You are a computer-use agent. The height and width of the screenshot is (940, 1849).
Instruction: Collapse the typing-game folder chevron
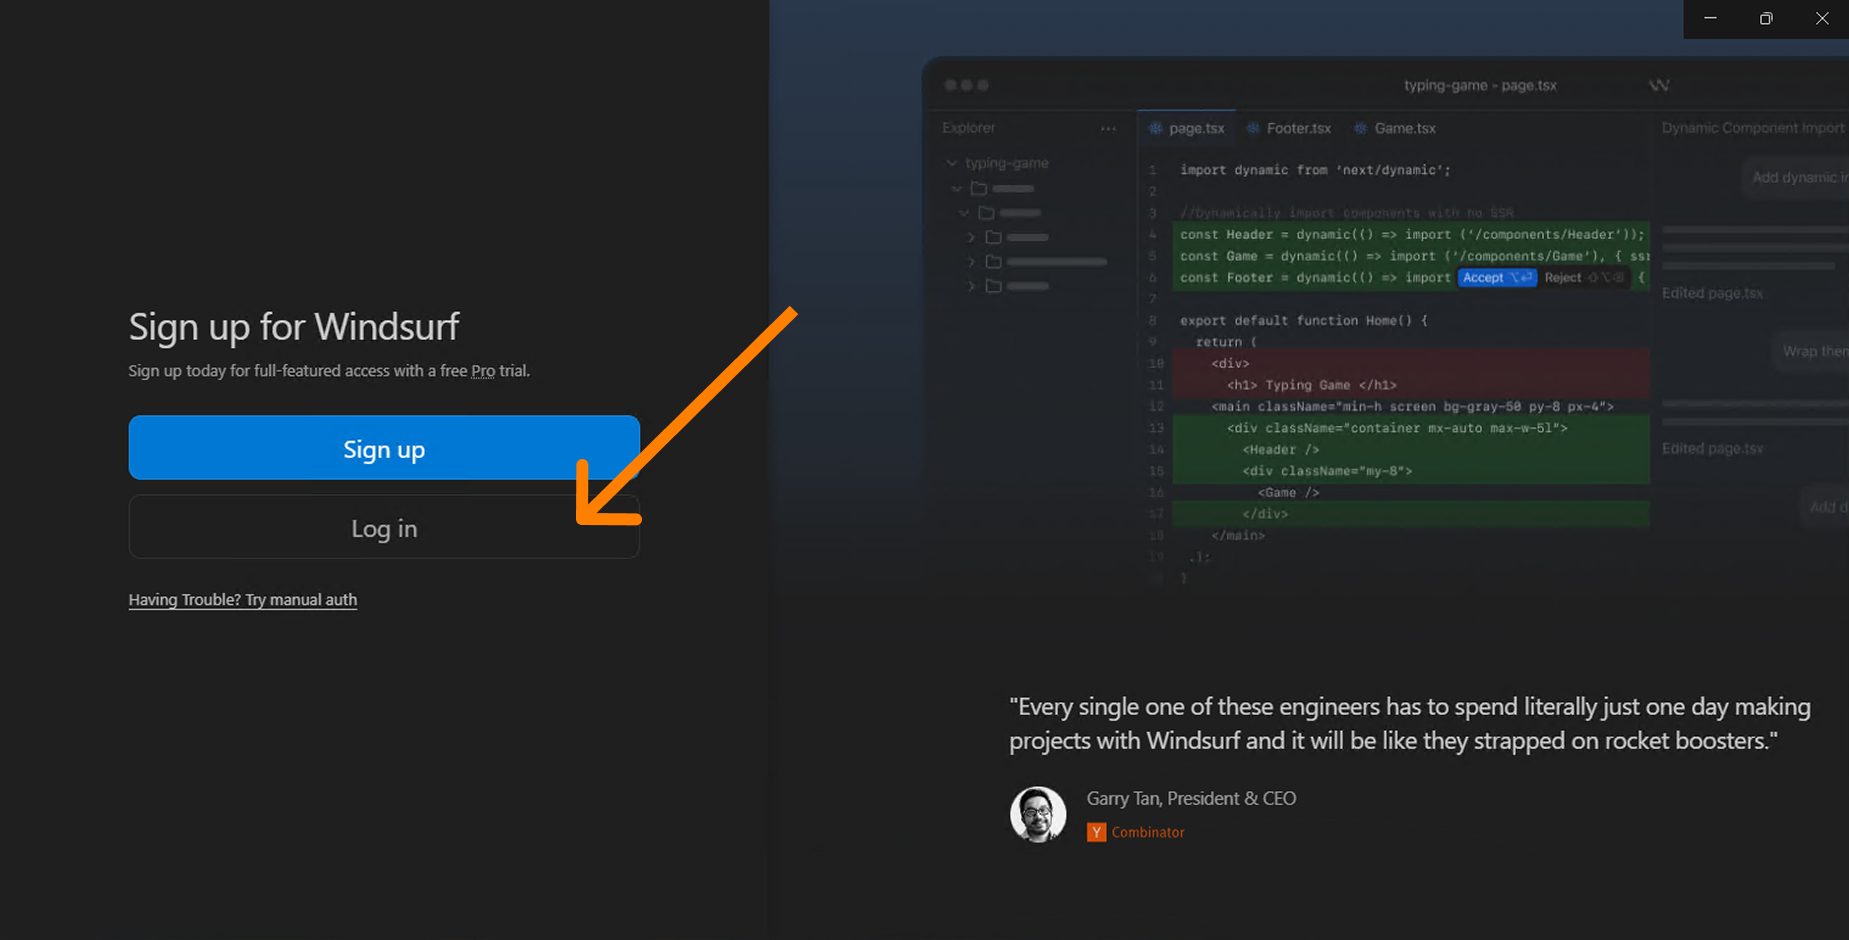click(952, 163)
